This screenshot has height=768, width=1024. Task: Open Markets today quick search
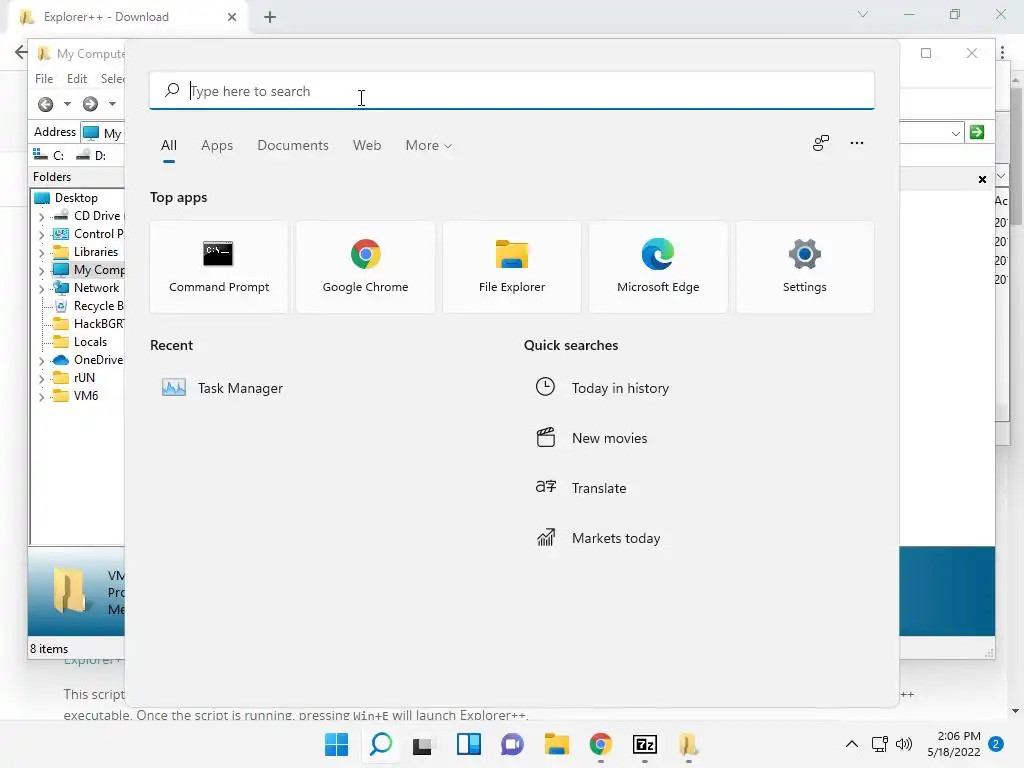(598, 538)
